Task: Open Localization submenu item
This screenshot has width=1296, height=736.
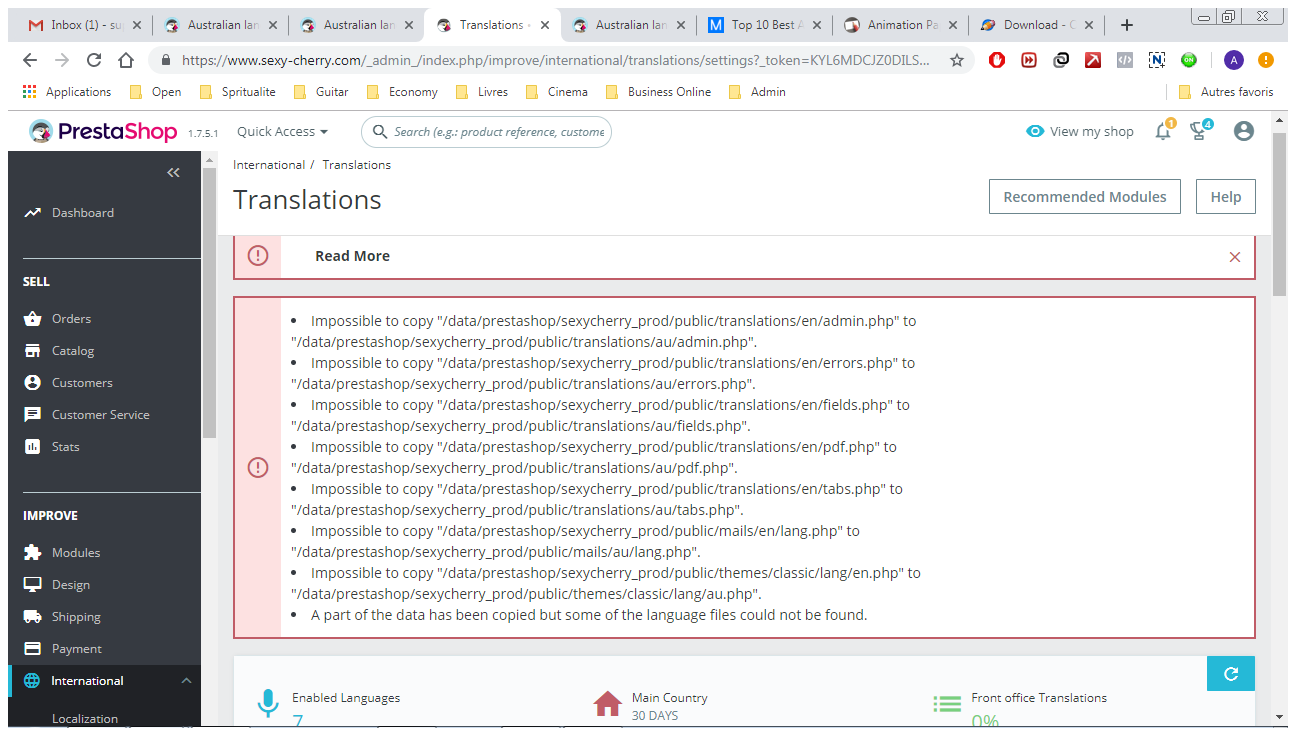Action: (85, 718)
